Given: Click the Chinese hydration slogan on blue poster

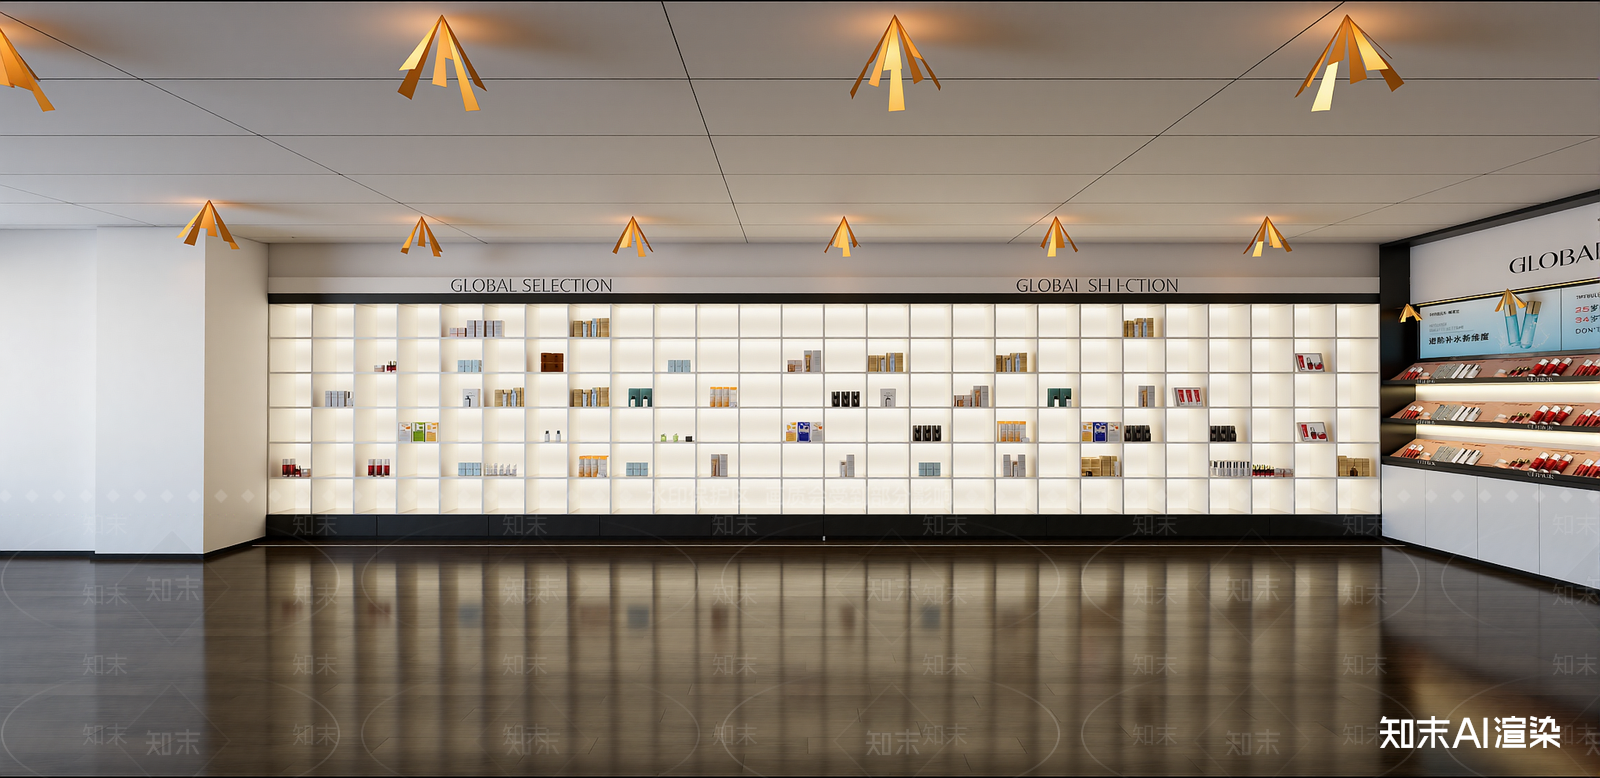Looking at the screenshot, I should click(x=1458, y=340).
